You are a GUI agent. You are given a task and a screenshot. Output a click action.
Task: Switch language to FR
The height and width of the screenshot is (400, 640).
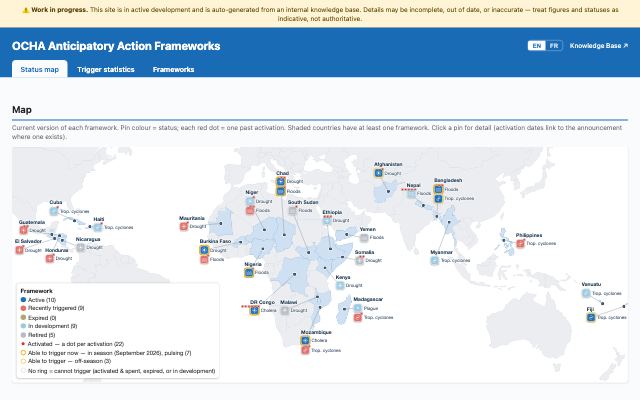[x=554, y=46]
